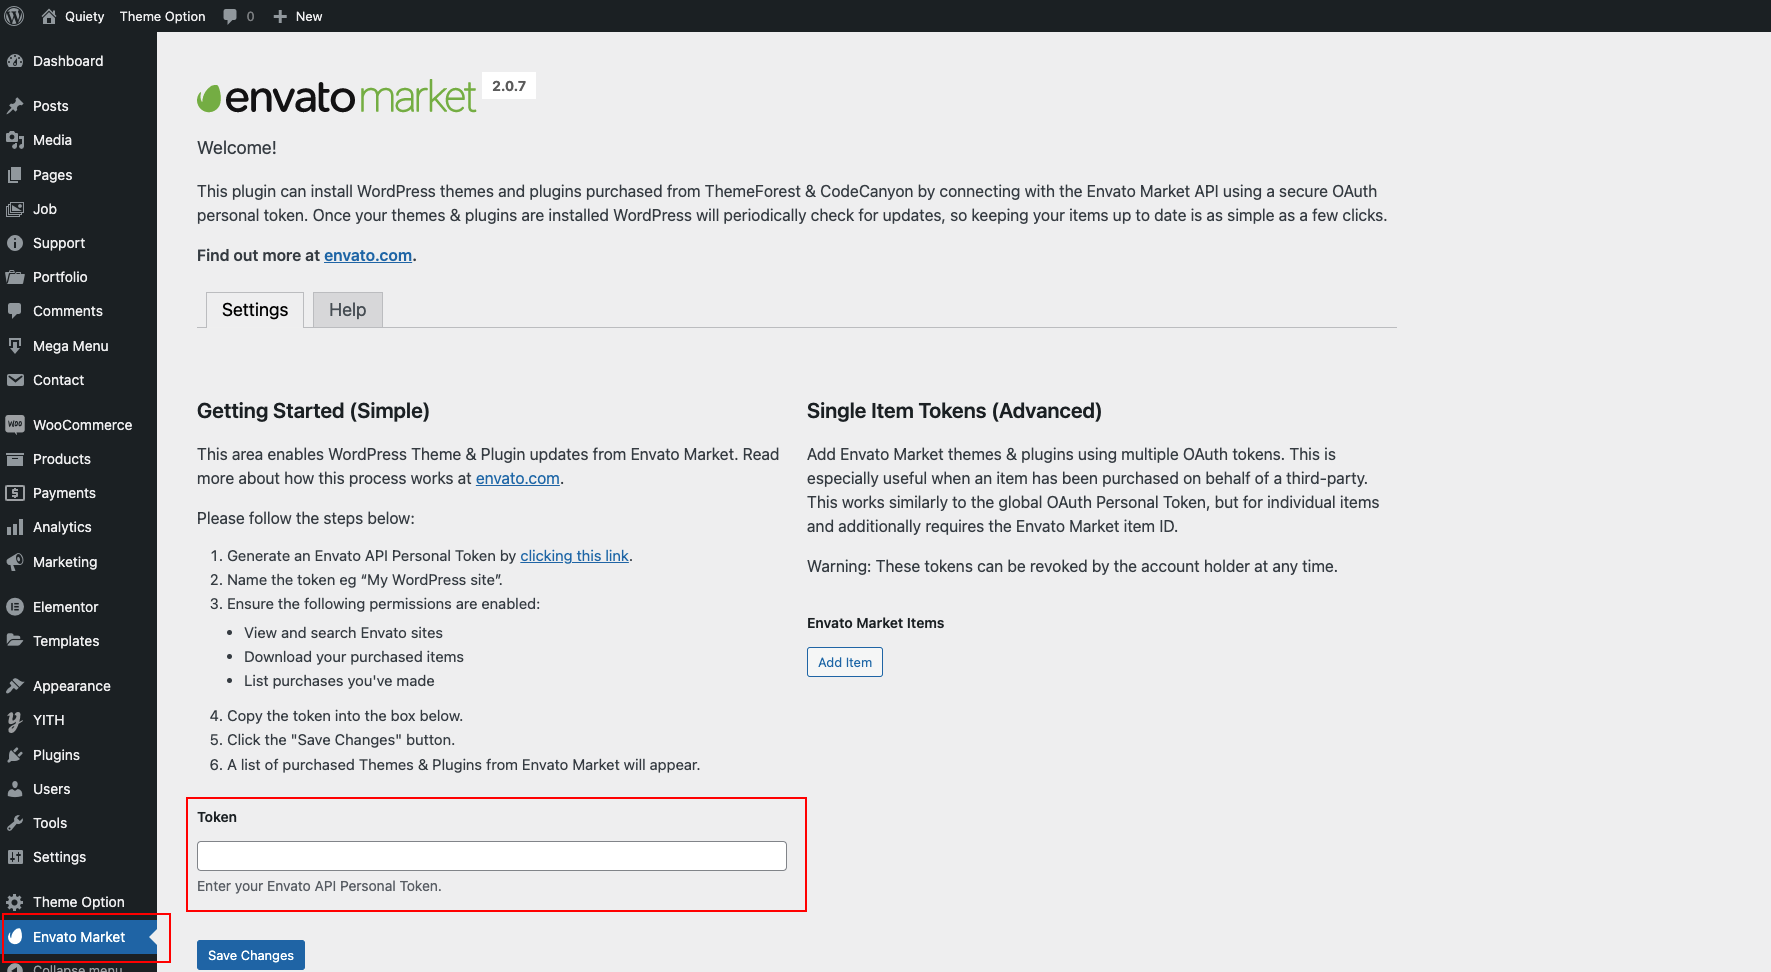Click the WordPress logo icon

pyautogui.click(x=15, y=16)
